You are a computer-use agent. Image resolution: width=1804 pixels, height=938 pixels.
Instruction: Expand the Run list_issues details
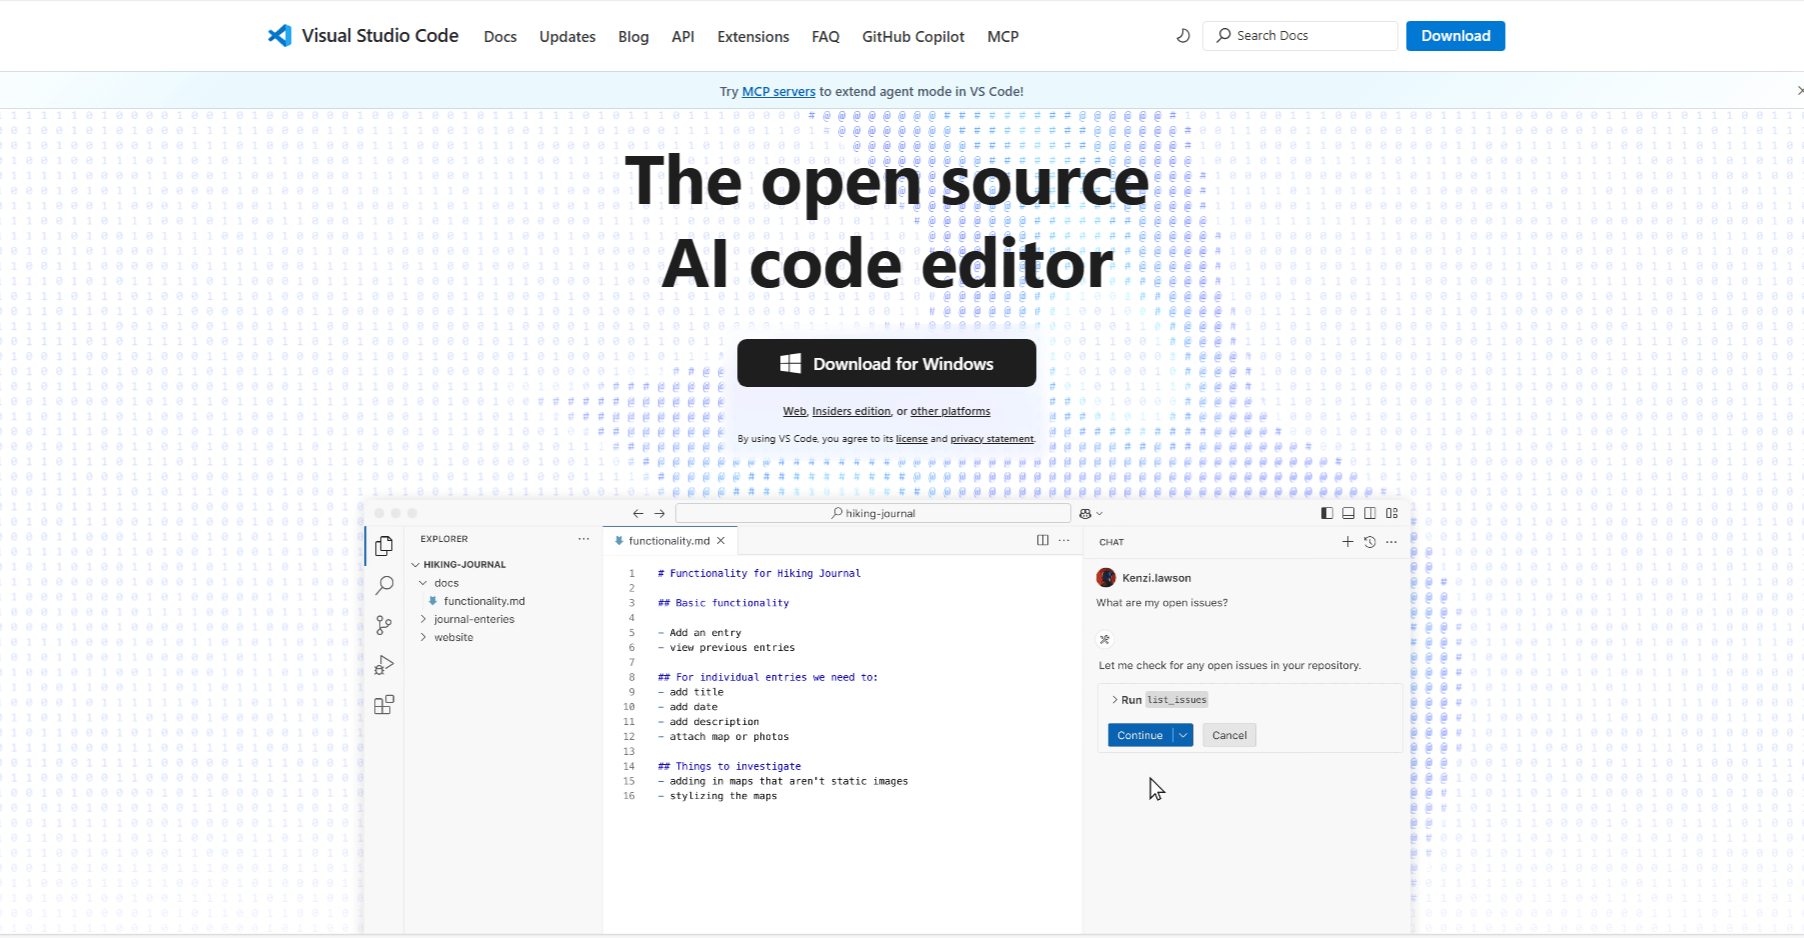pos(1115,700)
